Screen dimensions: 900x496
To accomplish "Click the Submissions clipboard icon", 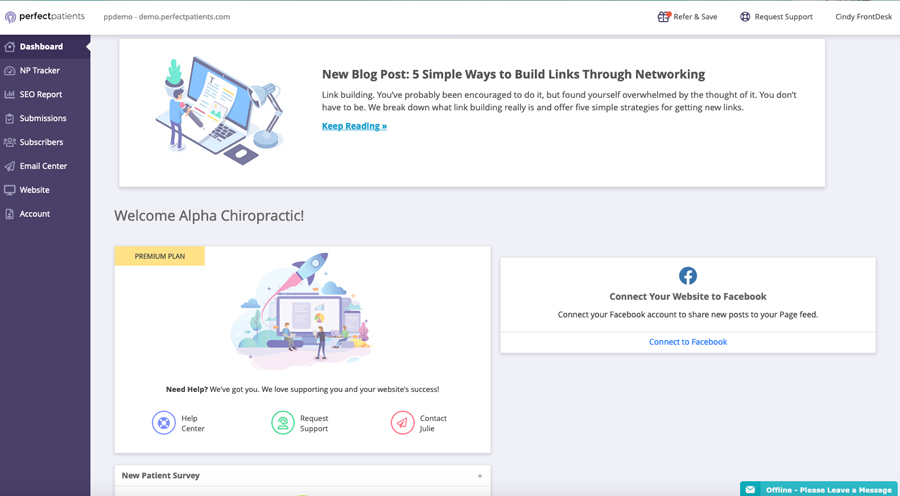I will [9, 118].
